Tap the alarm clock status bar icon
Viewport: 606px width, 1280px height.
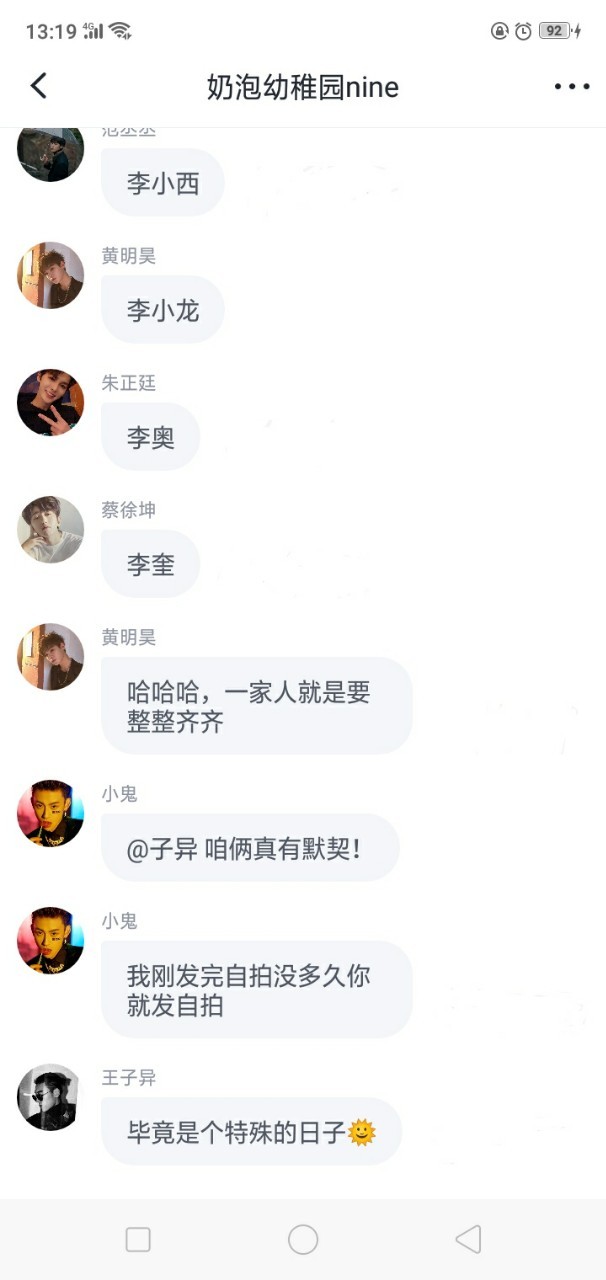(523, 31)
